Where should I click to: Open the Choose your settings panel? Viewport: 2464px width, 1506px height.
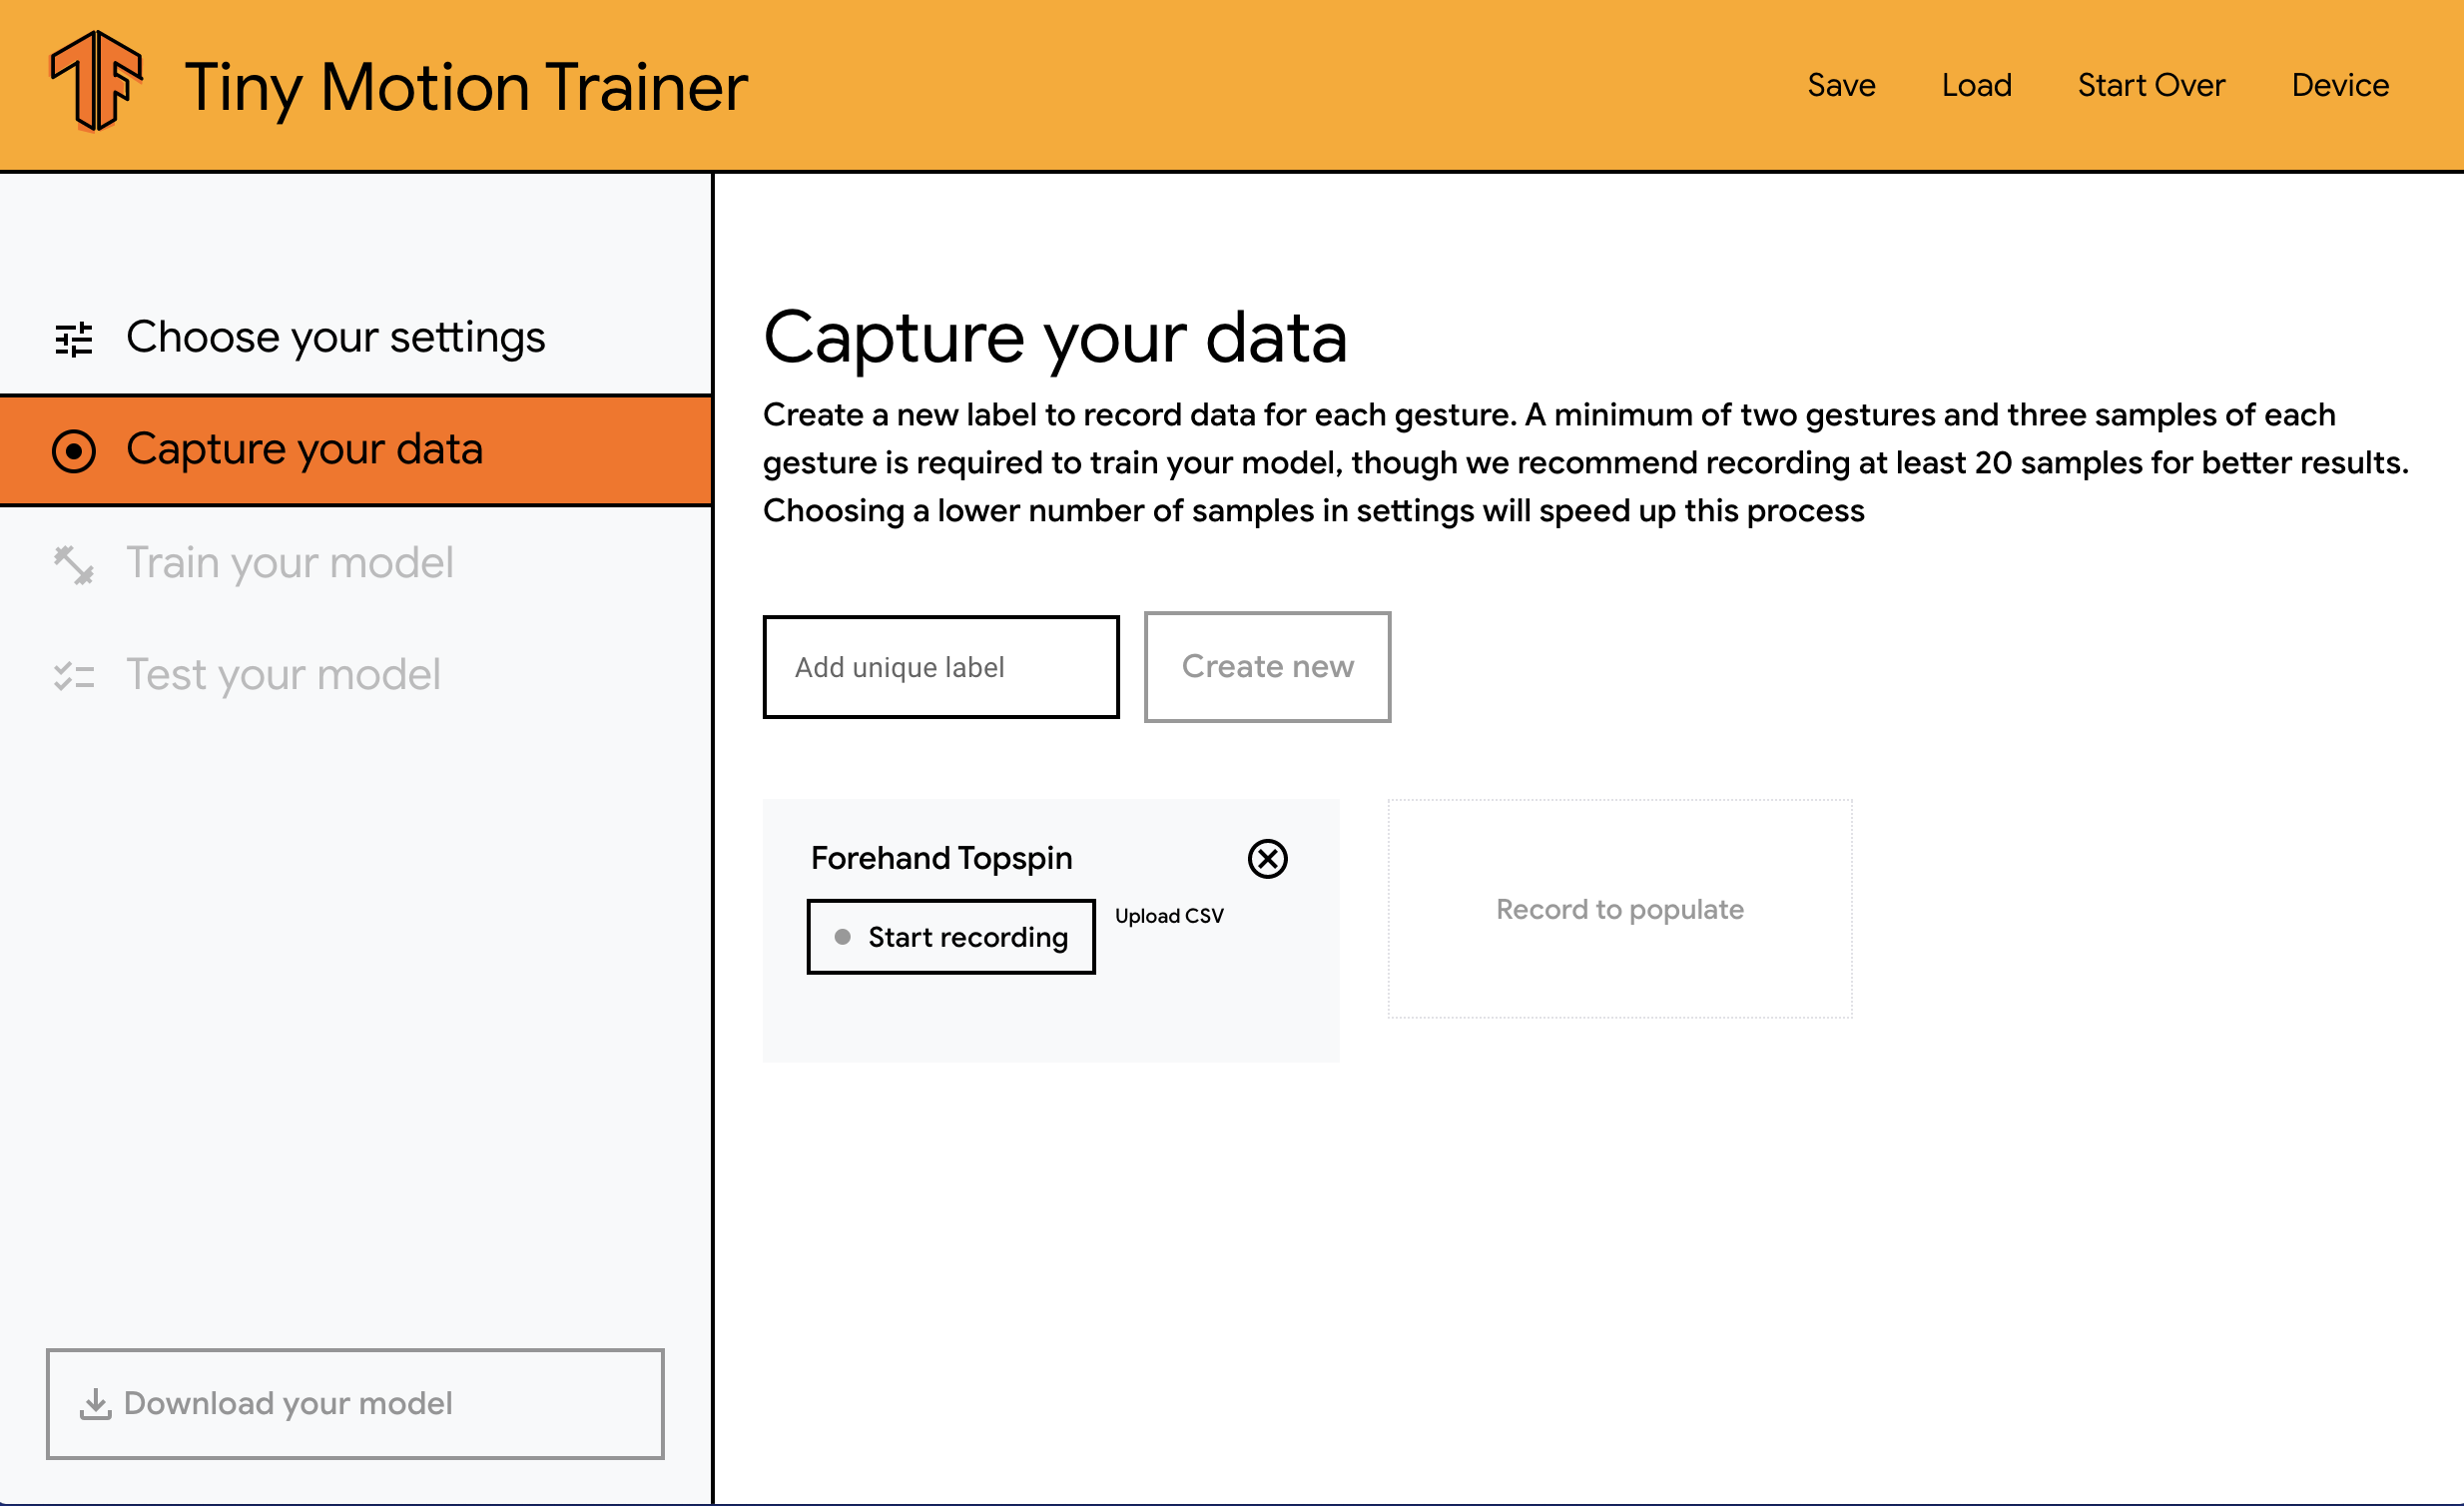coord(334,335)
